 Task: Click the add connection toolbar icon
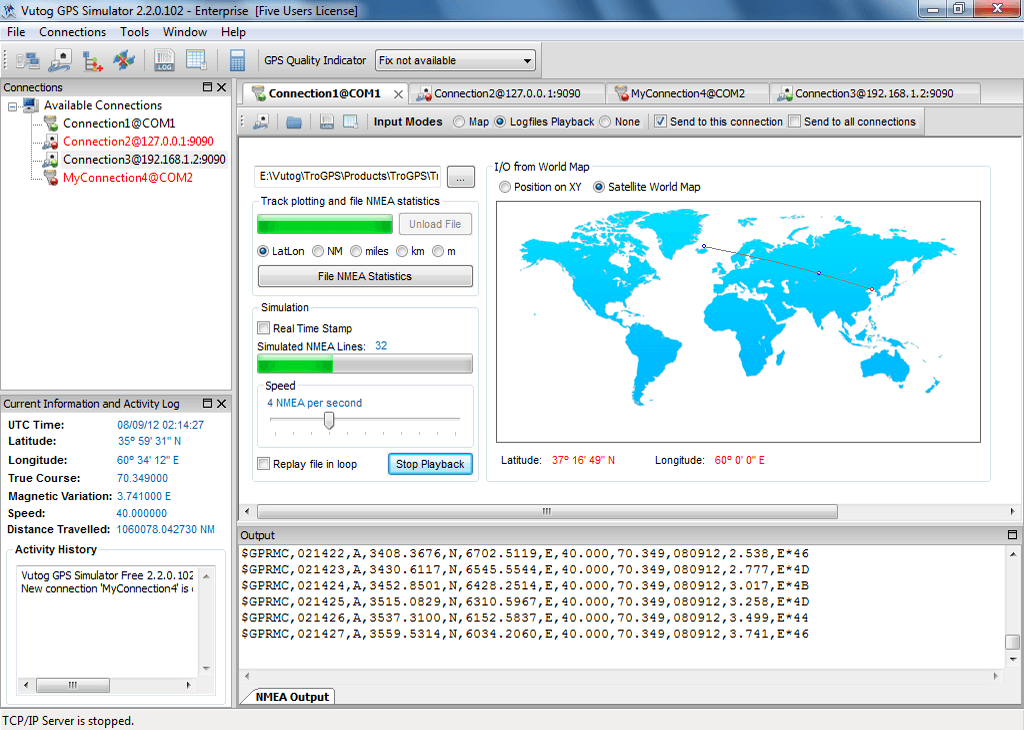[93, 60]
